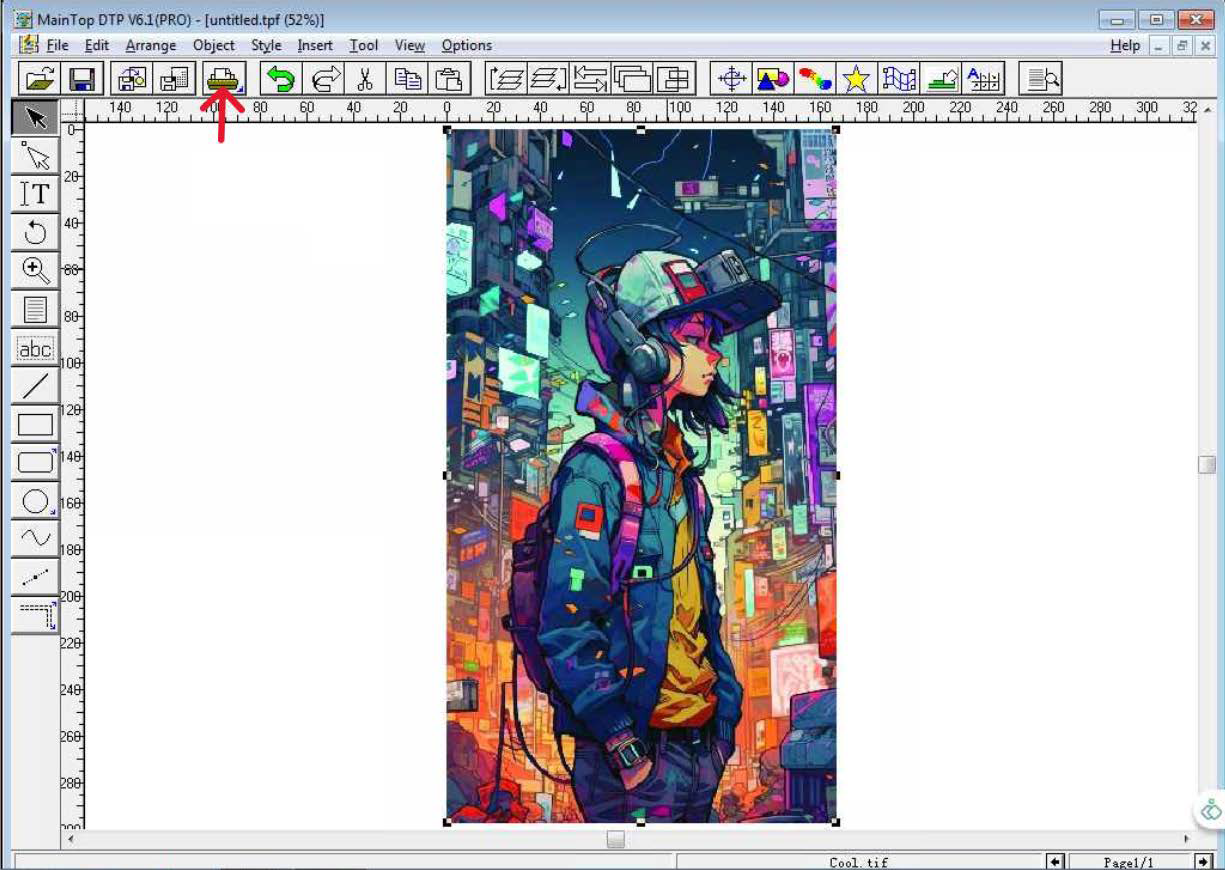Click the rainbow color gradient icon

click(x=815, y=78)
